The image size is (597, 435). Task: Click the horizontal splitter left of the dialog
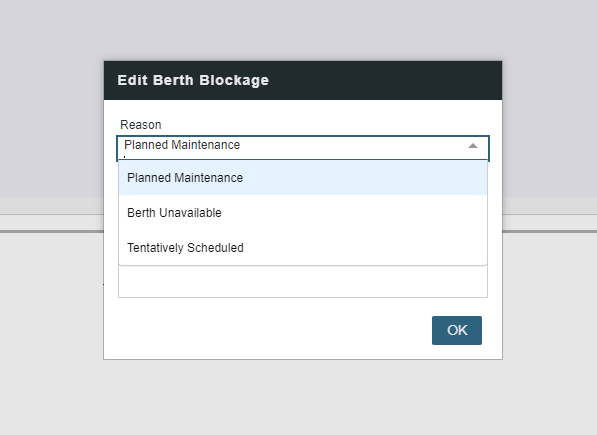tap(51, 231)
